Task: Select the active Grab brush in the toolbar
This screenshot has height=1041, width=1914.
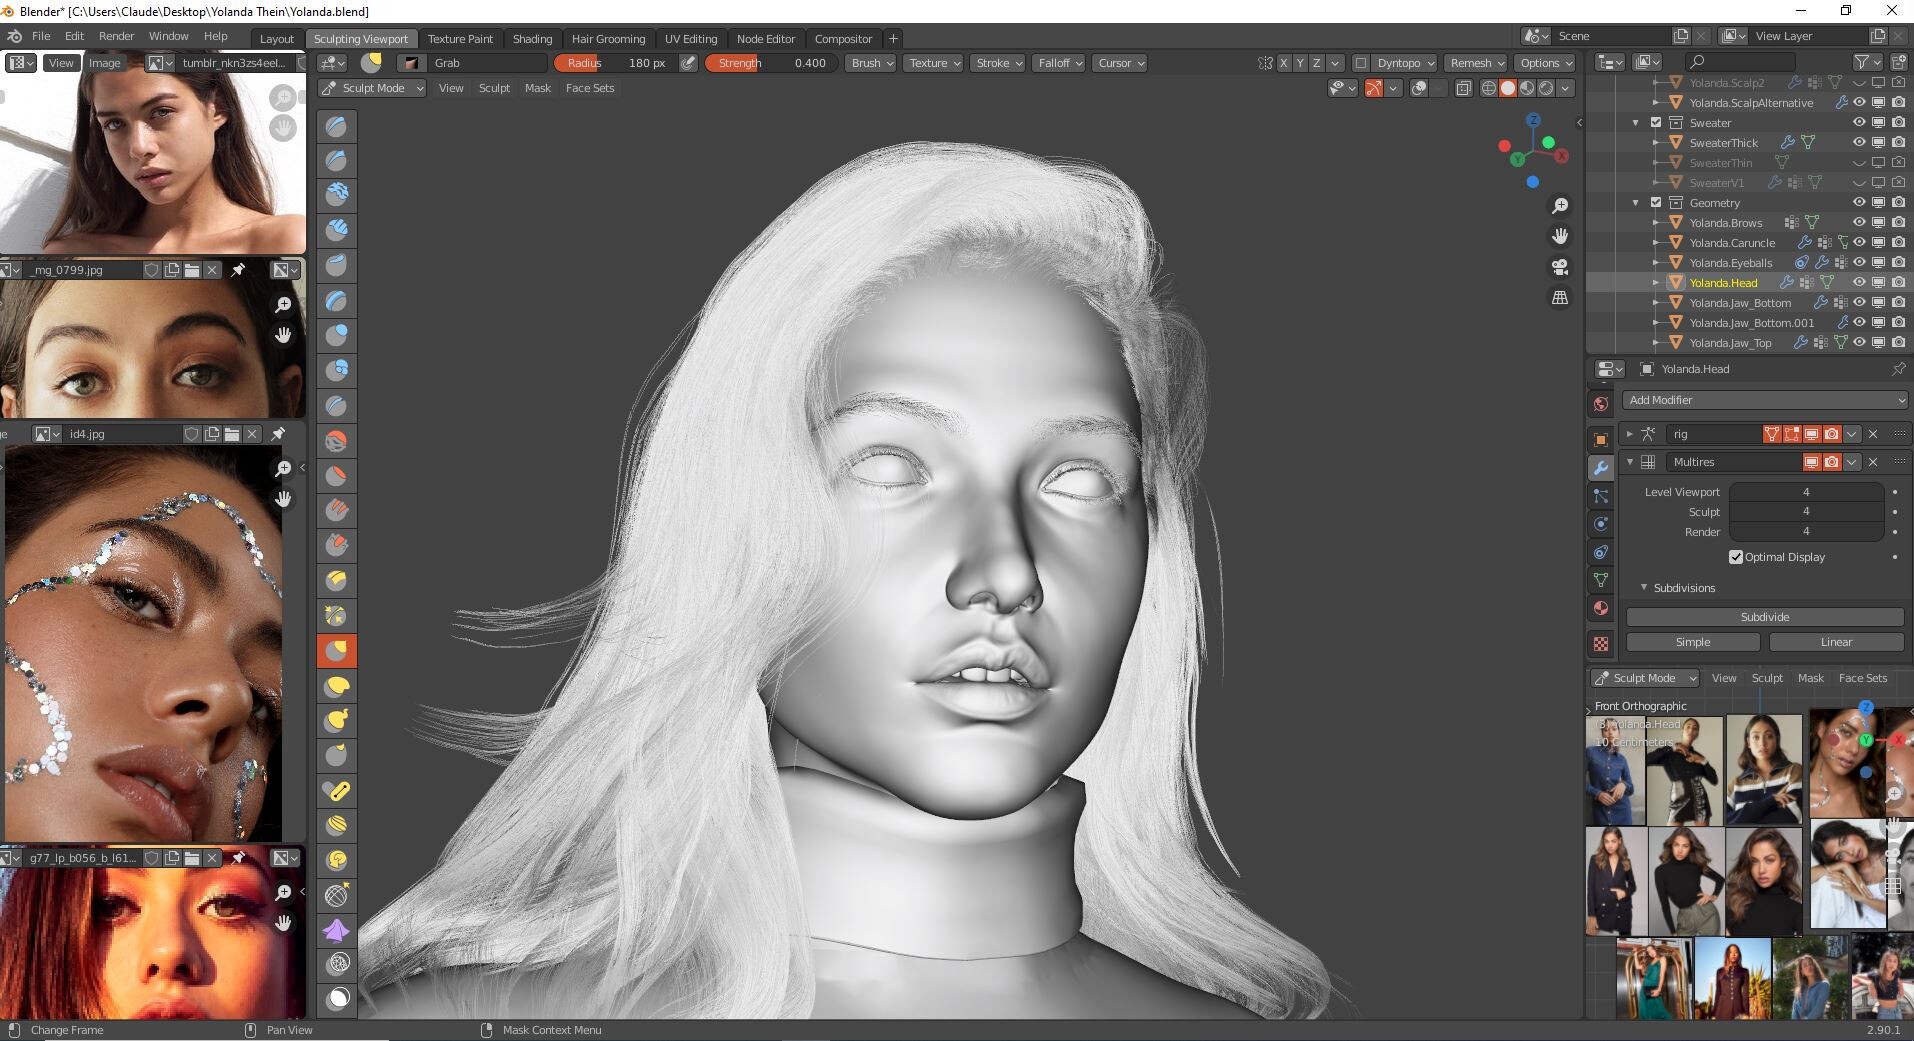Action: tap(337, 651)
